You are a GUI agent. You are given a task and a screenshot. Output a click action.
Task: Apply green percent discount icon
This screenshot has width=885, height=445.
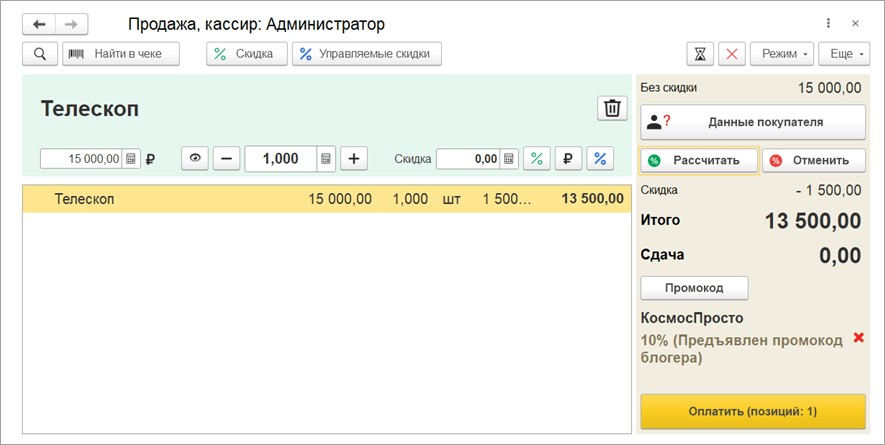537,158
